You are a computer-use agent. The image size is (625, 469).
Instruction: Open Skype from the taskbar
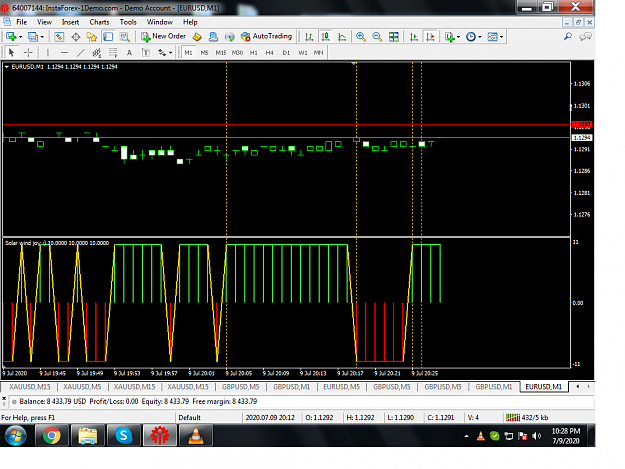click(x=124, y=435)
